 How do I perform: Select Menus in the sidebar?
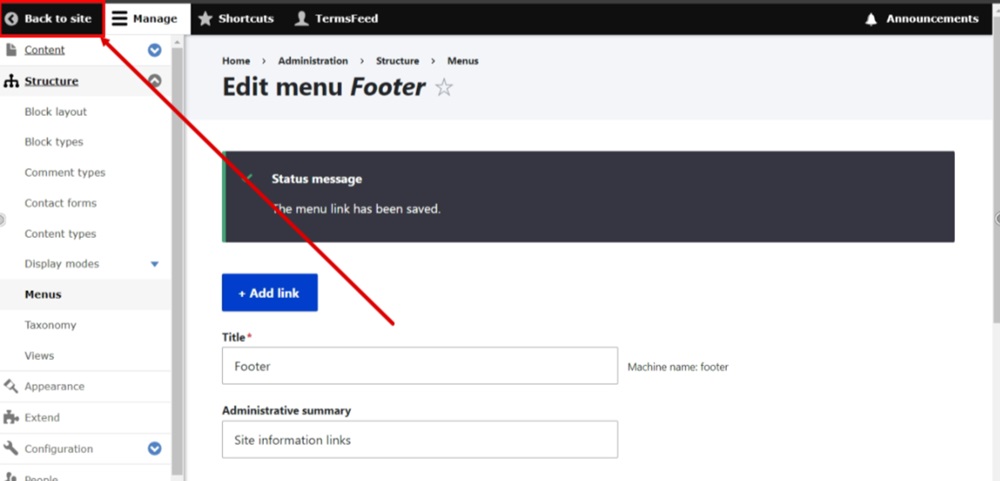[x=43, y=294]
